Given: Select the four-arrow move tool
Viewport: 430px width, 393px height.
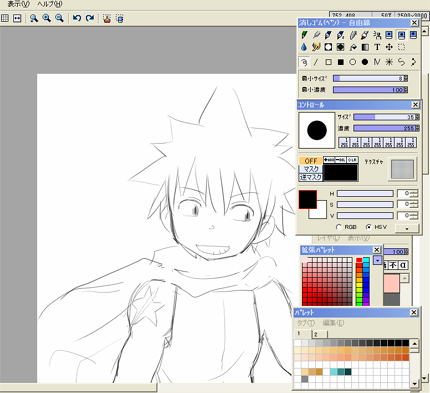Looking at the screenshot, I should (389, 47).
